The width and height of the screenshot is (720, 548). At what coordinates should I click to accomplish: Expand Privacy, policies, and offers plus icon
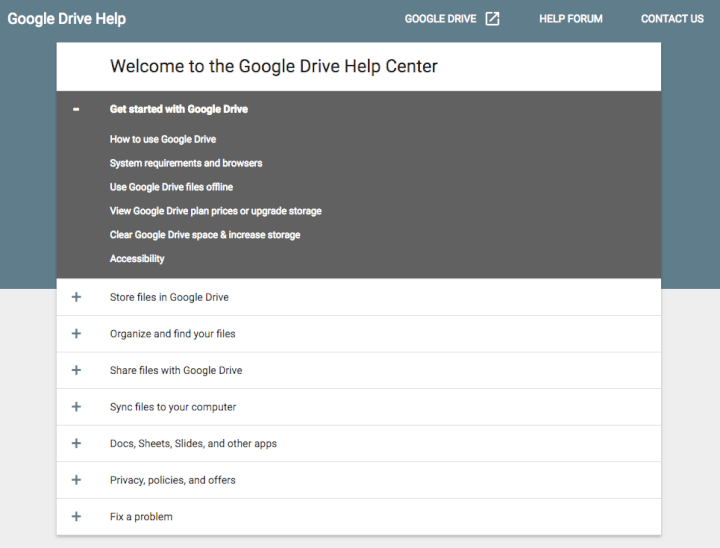point(76,480)
